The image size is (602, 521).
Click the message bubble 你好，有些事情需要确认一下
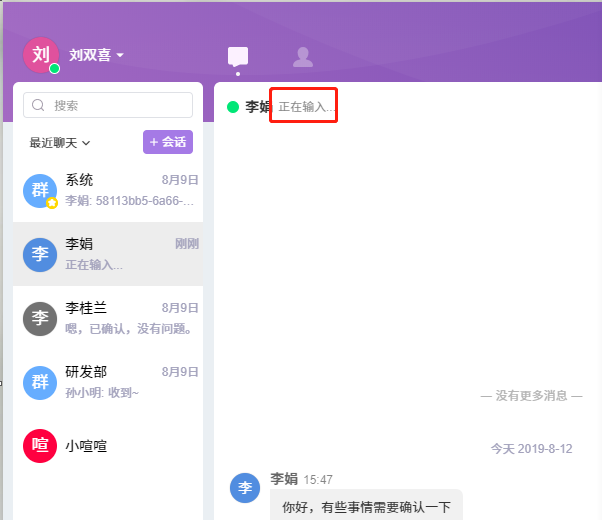365,507
